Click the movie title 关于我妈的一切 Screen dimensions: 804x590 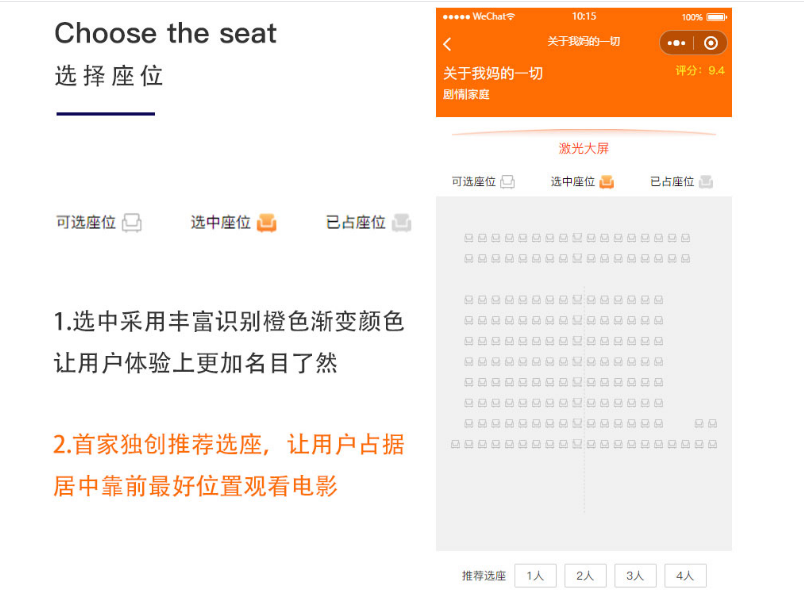(493, 74)
